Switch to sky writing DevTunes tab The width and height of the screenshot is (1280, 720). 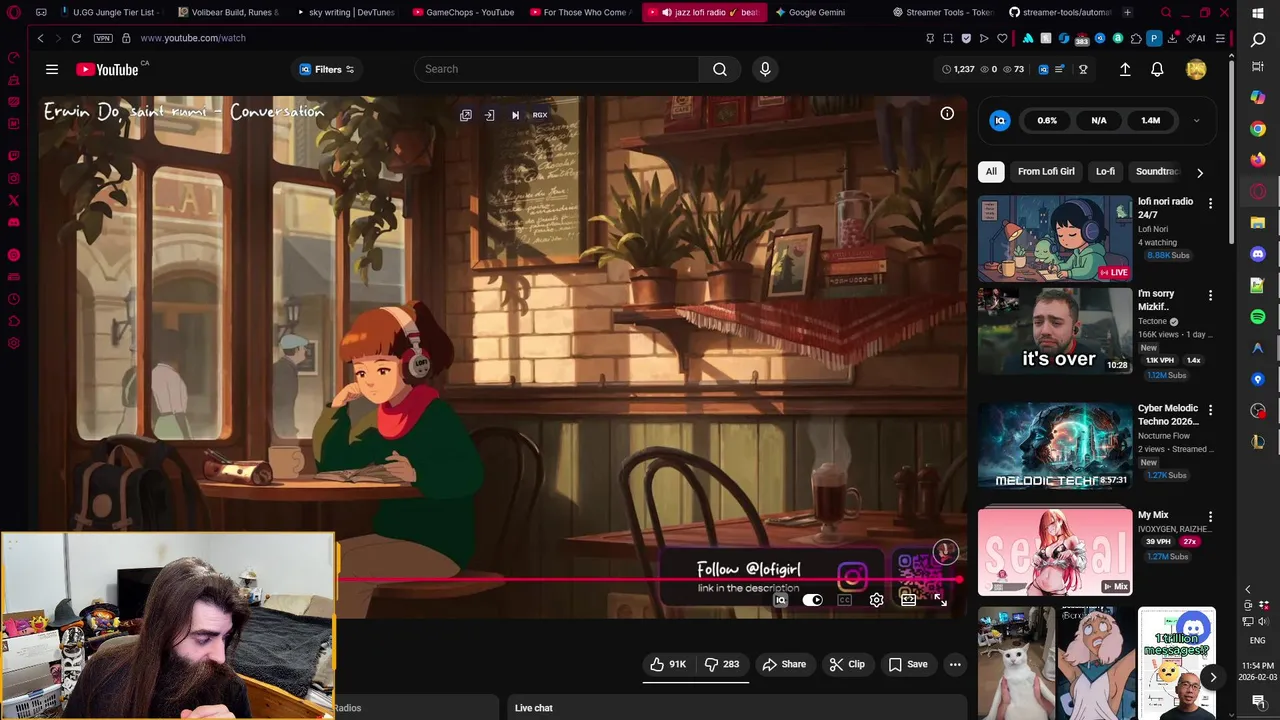(347, 12)
